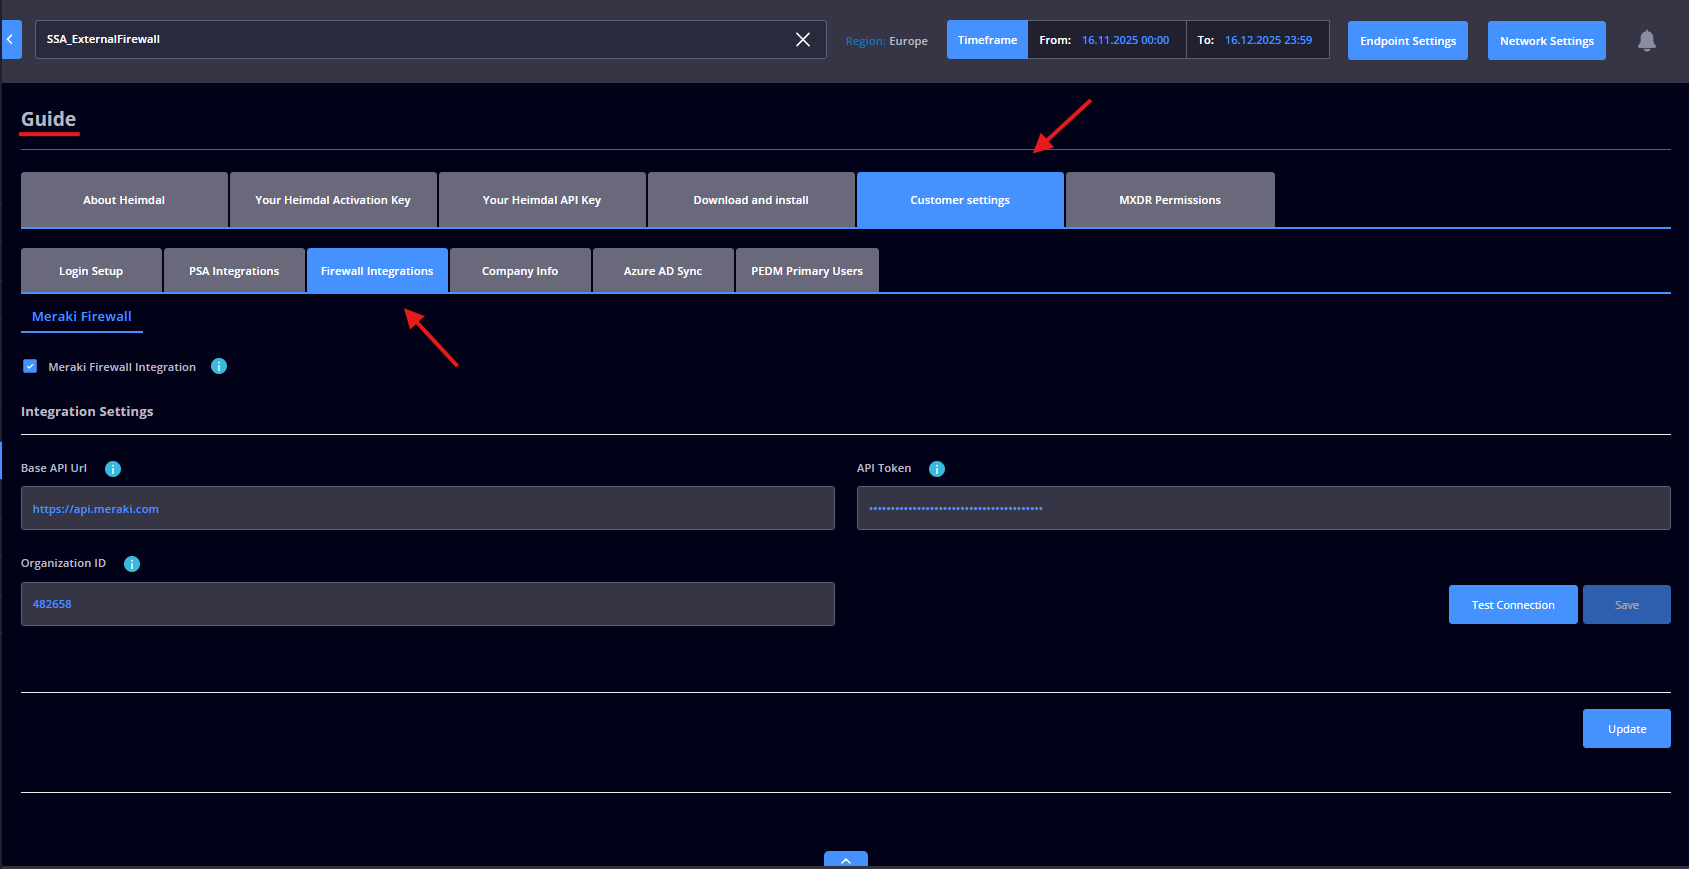Toggle the Meraki Firewall Integration checkbox
The width and height of the screenshot is (1689, 869).
point(30,366)
